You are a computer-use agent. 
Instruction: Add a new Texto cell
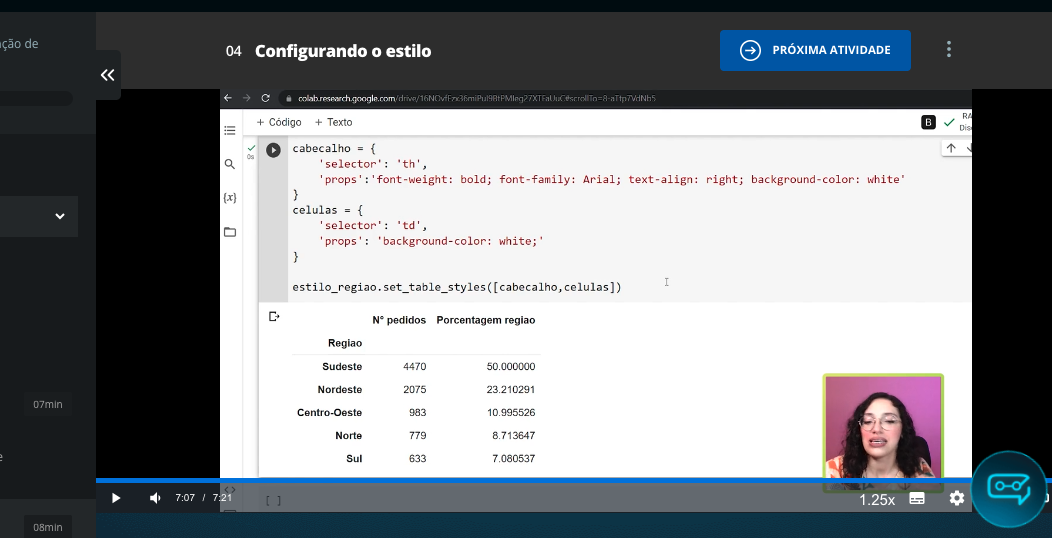[x=334, y=122]
